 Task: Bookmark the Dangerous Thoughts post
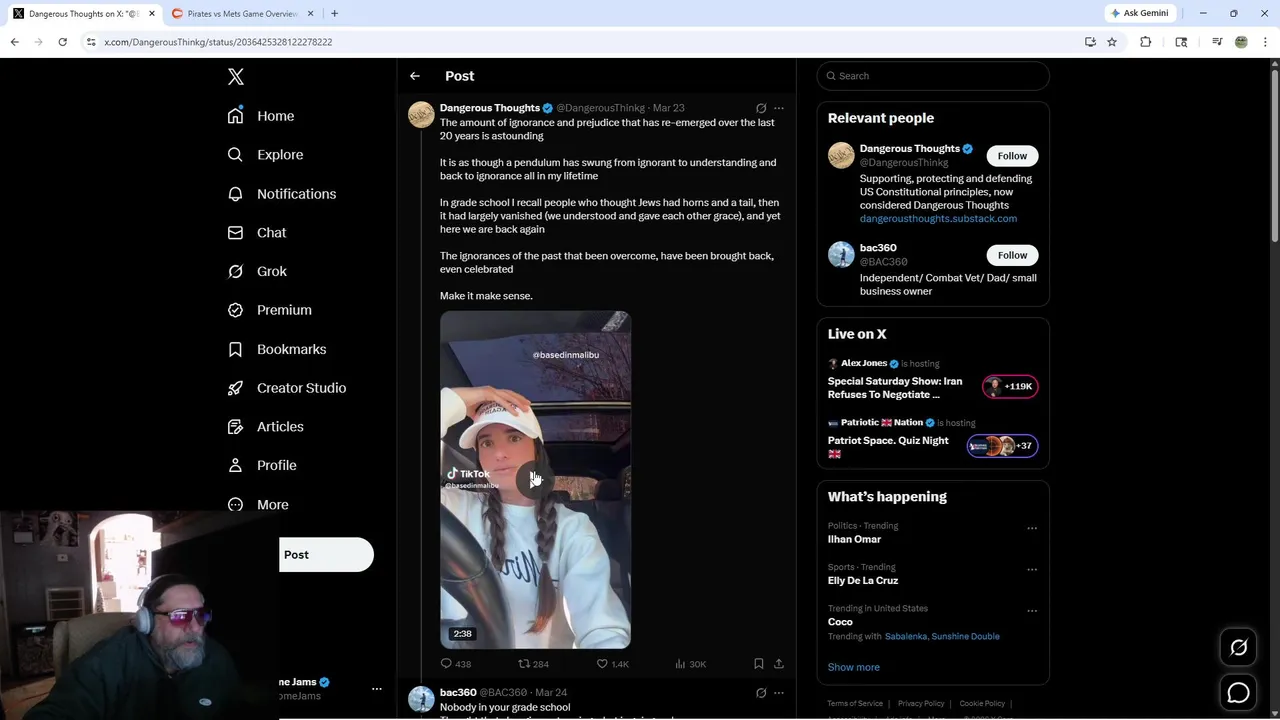[759, 664]
